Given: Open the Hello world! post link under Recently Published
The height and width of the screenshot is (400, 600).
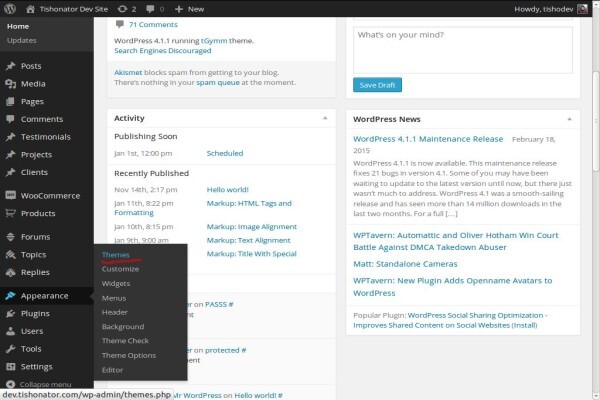Looking at the screenshot, I should click(227, 189).
